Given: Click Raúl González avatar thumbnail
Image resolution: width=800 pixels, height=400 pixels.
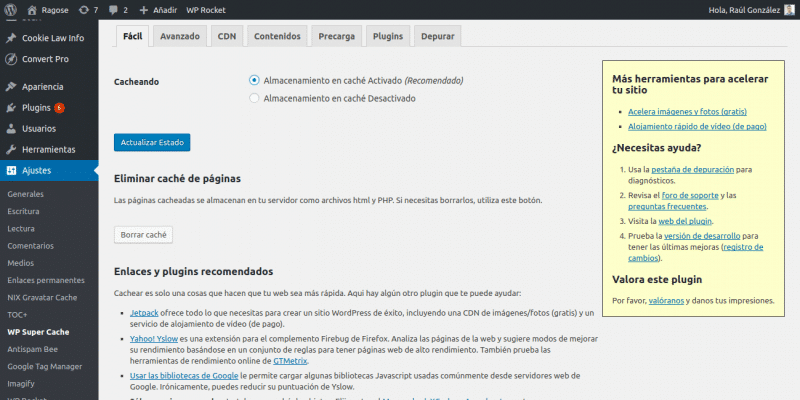Looking at the screenshot, I should coord(789,10).
